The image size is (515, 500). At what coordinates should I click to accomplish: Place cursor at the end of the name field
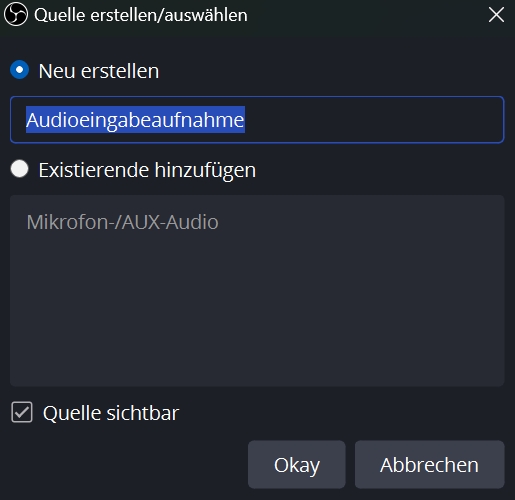(x=367, y=120)
